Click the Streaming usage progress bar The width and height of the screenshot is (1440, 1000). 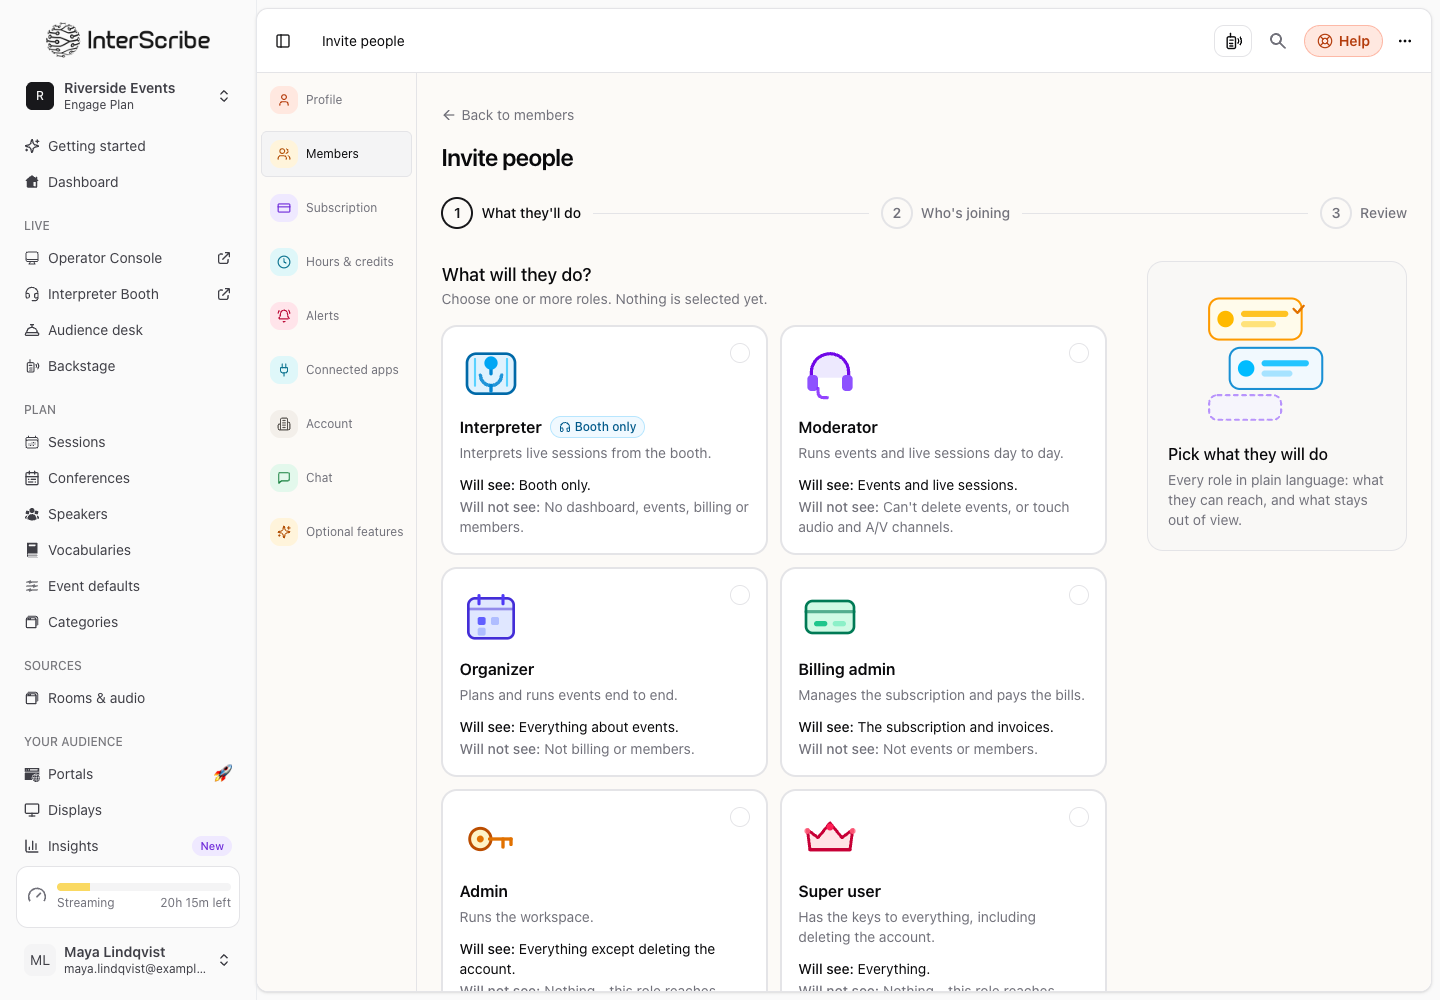pos(144,887)
